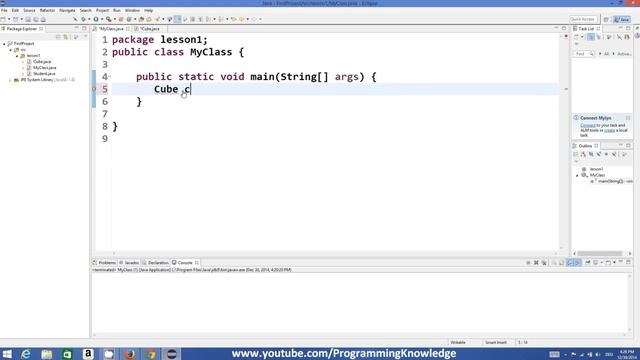Toggle Link with Editor in Package Explorer
Image resolution: width=640 pixels, height=360 pixels.
[65, 37]
